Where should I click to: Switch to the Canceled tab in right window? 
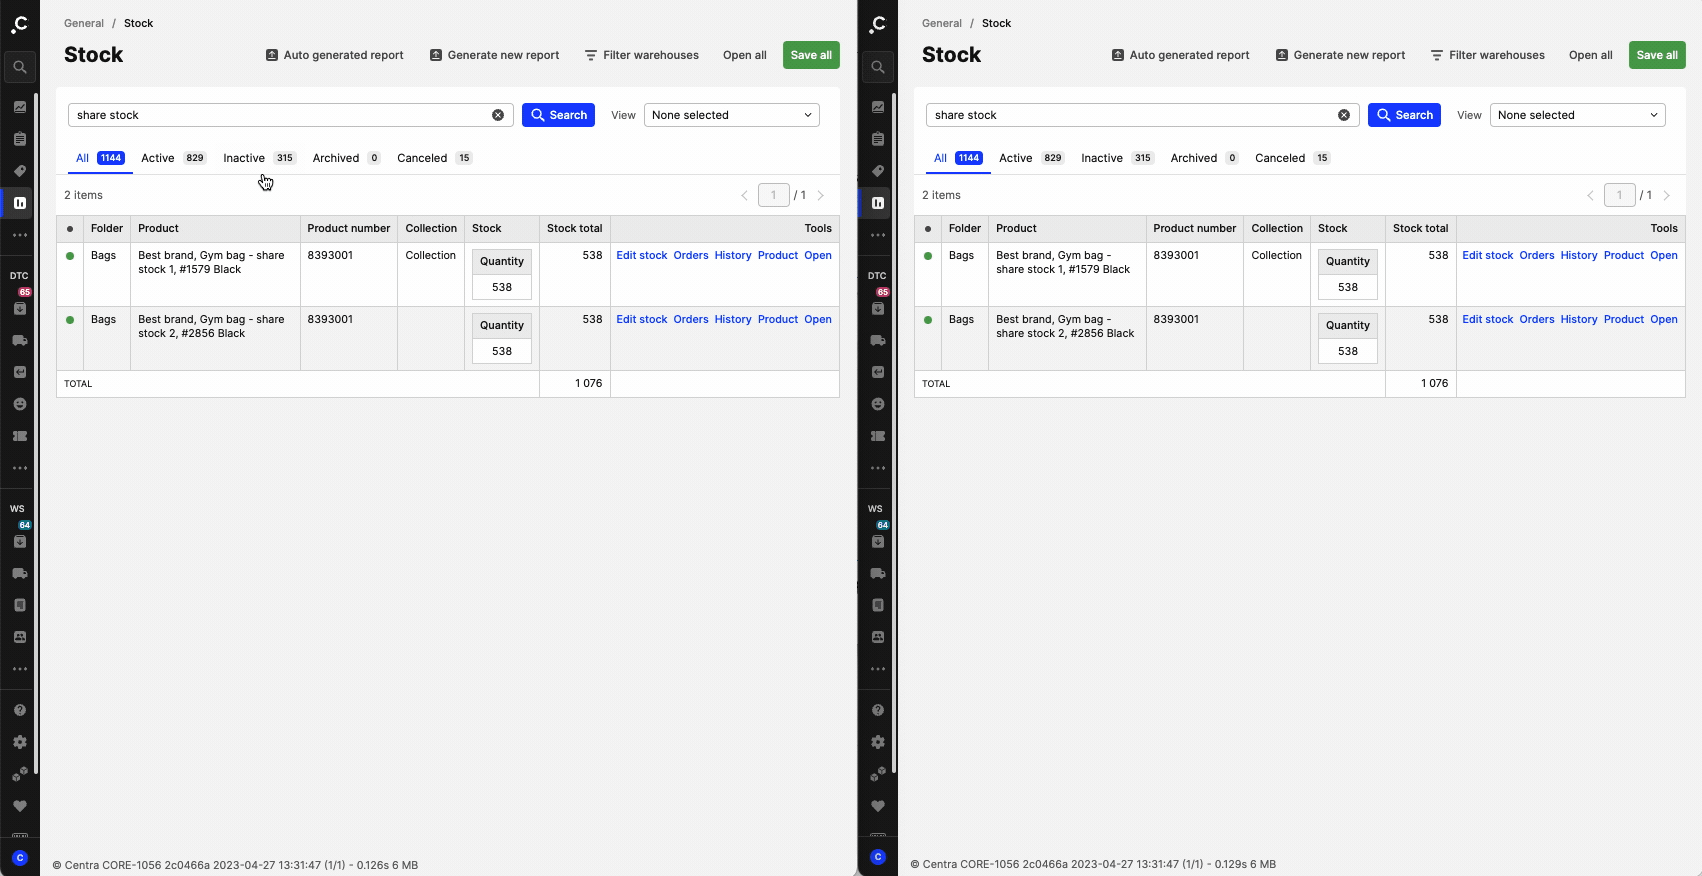point(1279,158)
